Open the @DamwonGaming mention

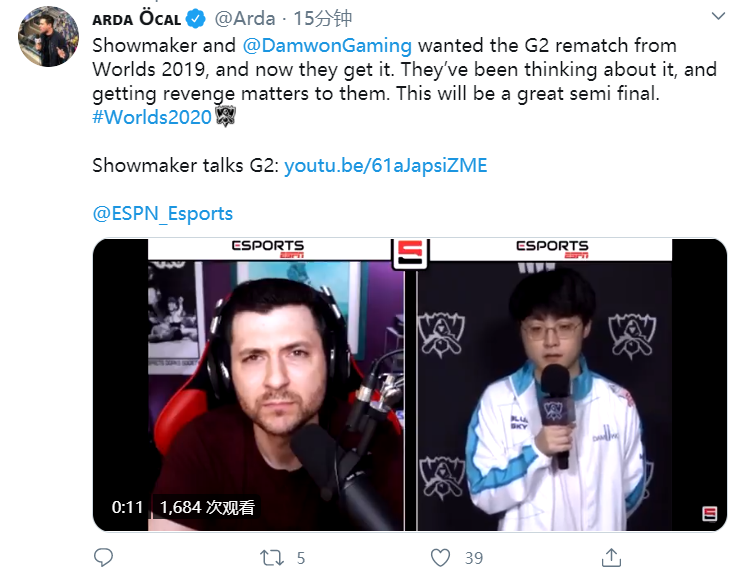tap(327, 45)
